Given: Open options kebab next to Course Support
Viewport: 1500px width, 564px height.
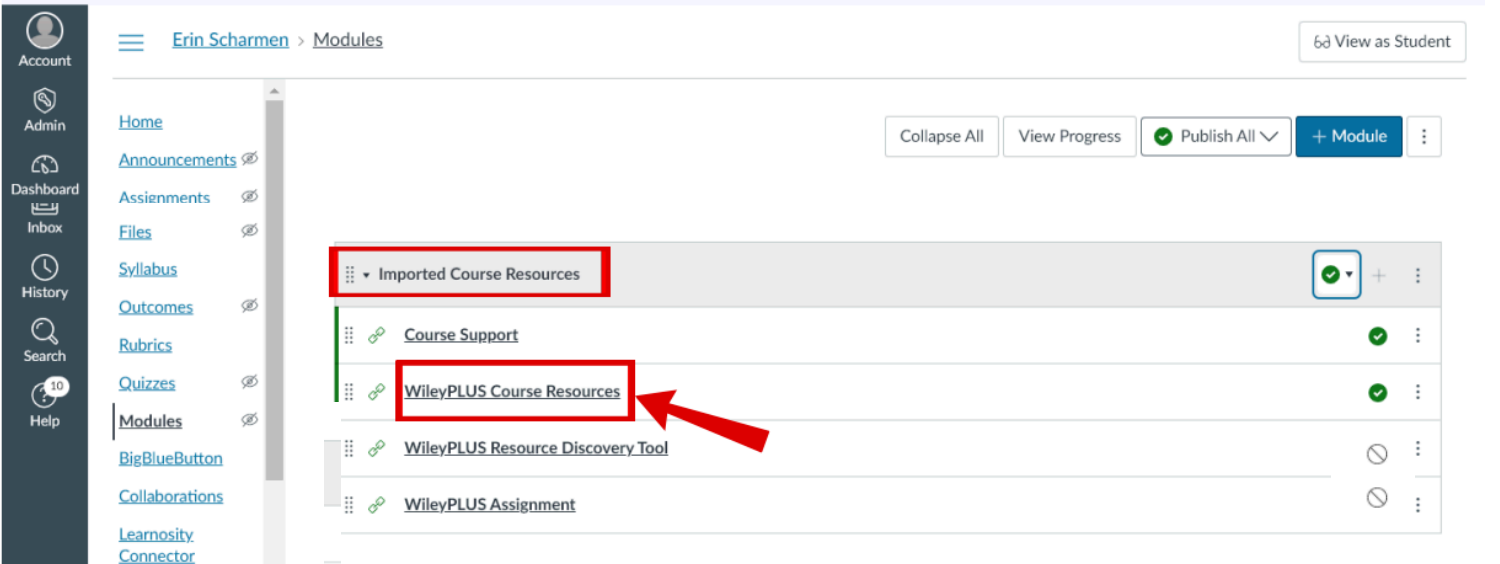Looking at the screenshot, I should point(1418,335).
